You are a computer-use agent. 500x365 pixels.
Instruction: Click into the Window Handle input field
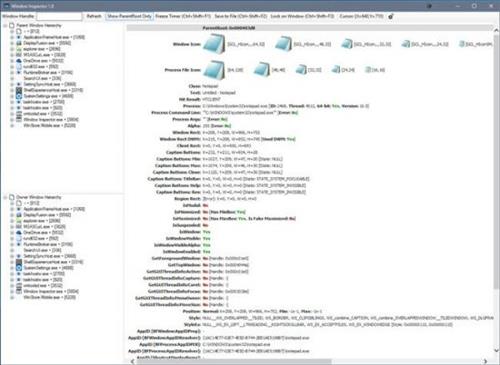click(59, 16)
